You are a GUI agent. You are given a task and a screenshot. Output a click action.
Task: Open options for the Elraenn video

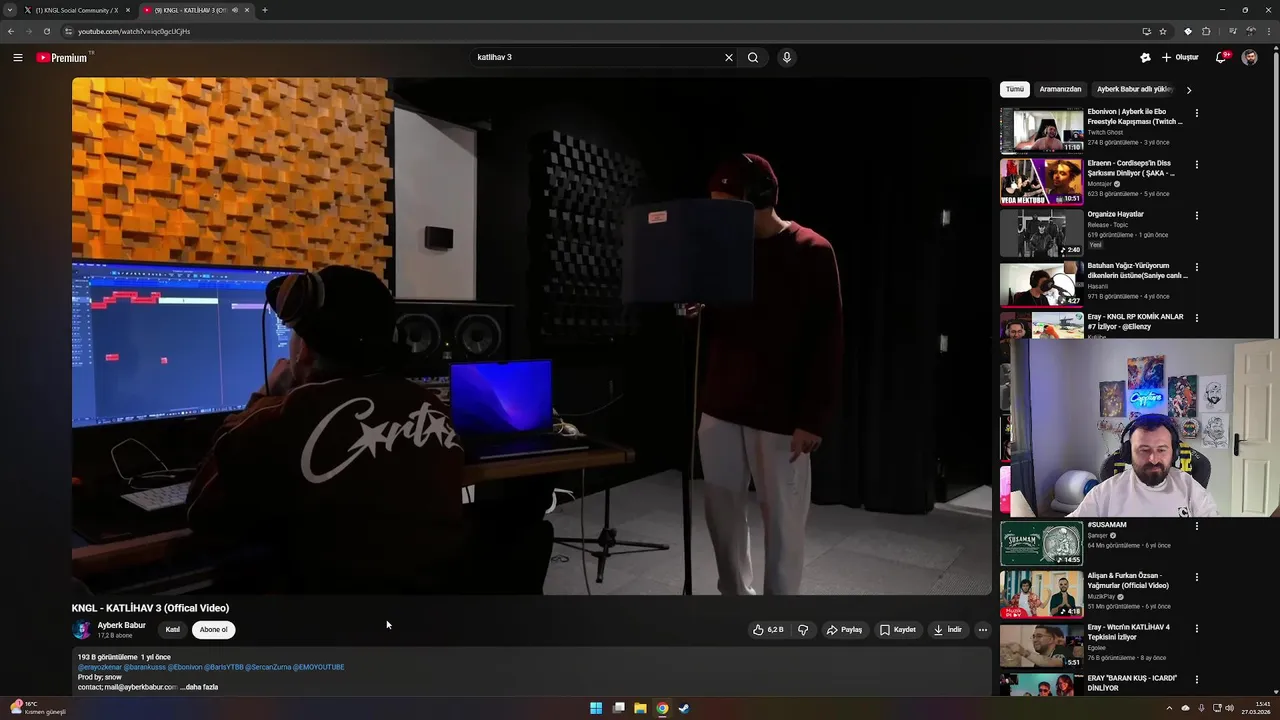tap(1197, 164)
